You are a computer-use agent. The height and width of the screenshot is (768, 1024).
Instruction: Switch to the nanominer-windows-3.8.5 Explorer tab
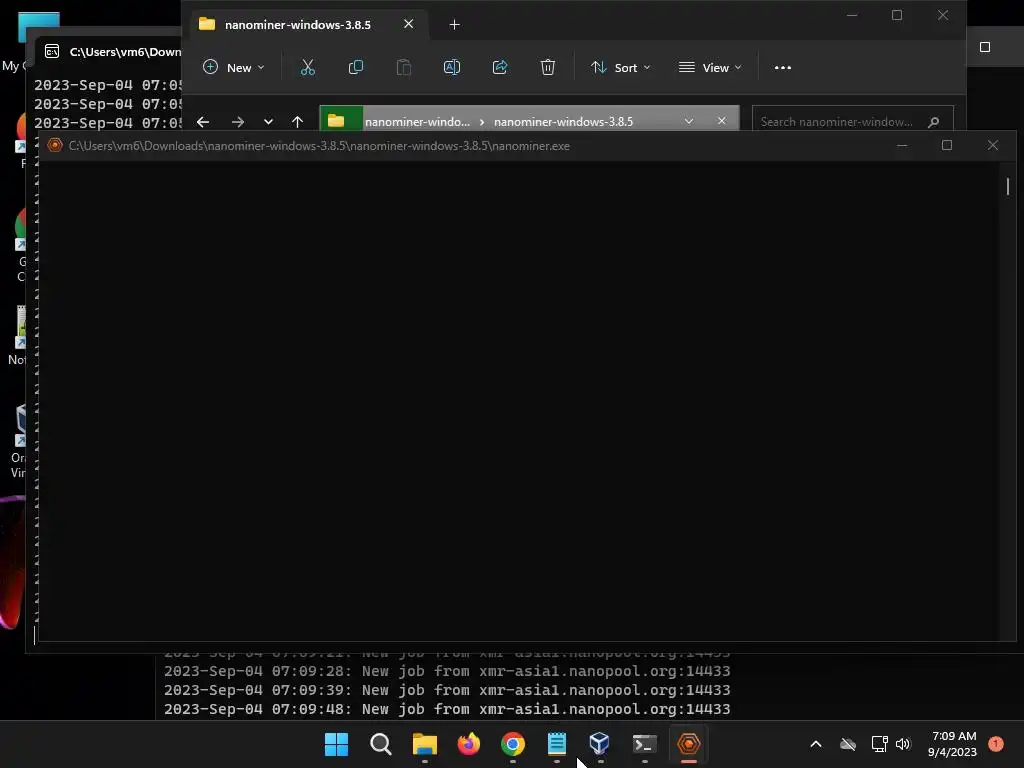pos(297,25)
